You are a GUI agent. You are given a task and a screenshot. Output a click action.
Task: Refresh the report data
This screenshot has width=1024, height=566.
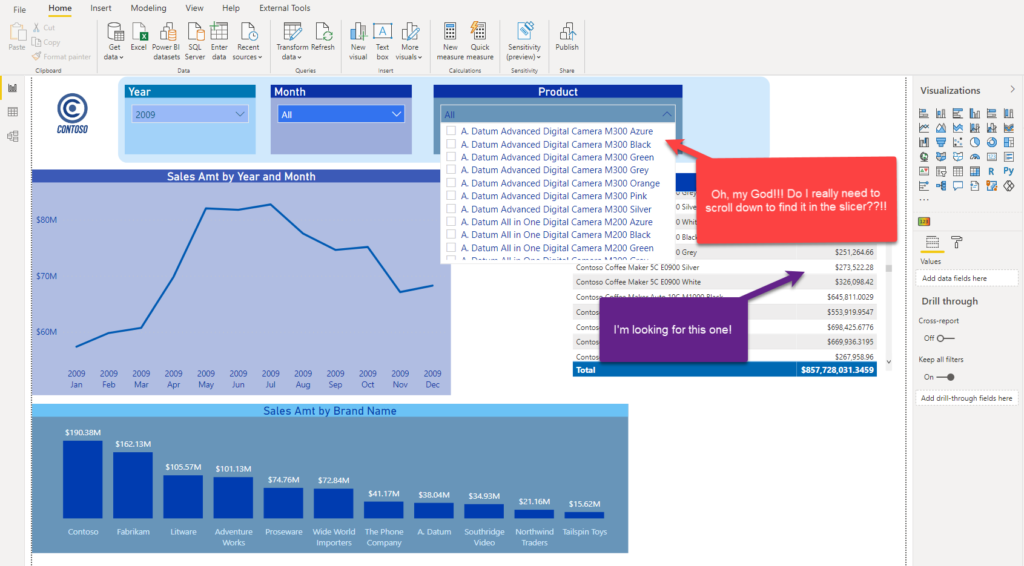pos(323,37)
